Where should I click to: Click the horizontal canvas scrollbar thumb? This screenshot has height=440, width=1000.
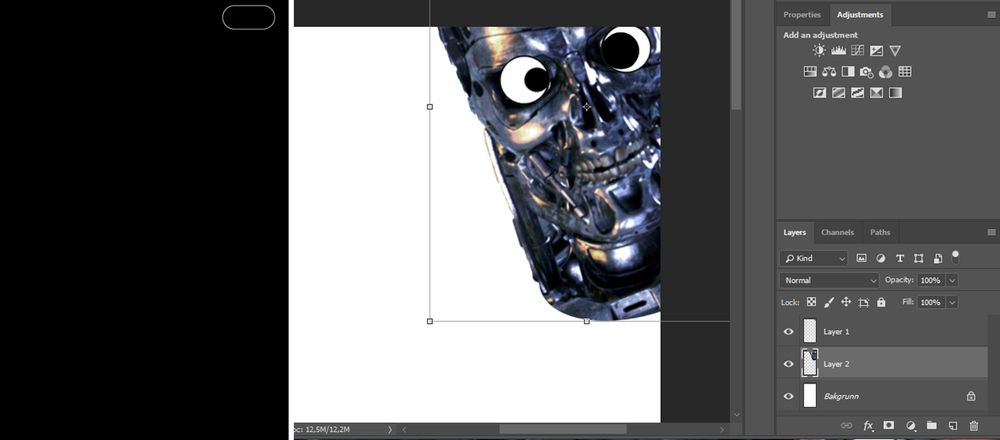point(562,430)
